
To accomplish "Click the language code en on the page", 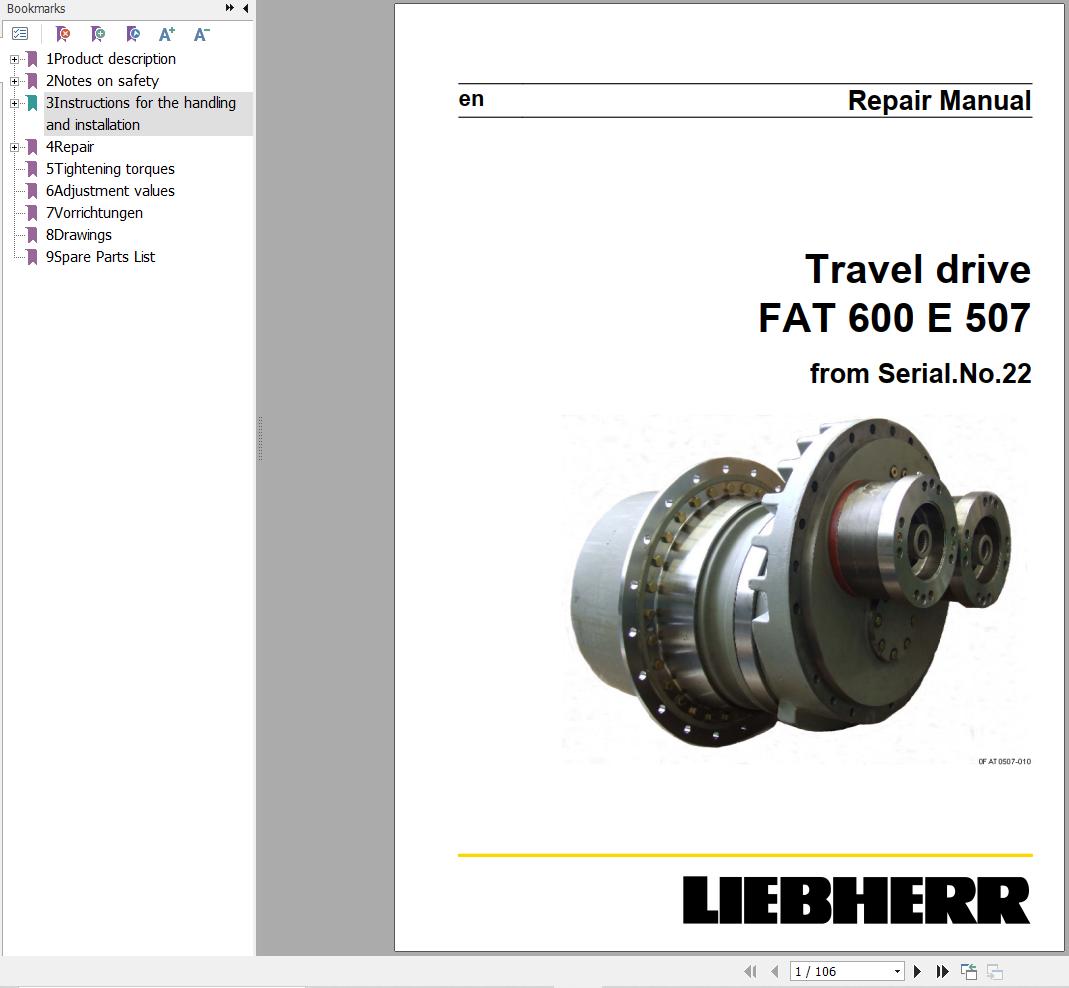I will [x=471, y=99].
